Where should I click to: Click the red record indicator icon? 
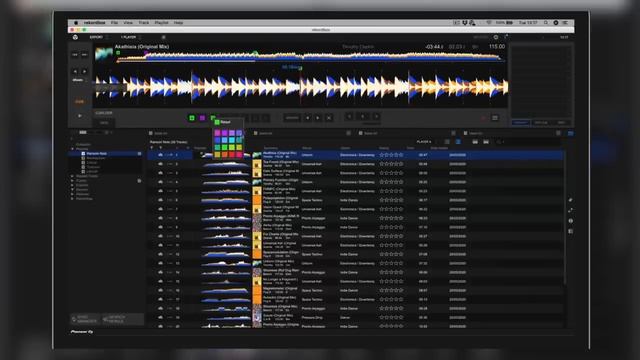(x=483, y=118)
